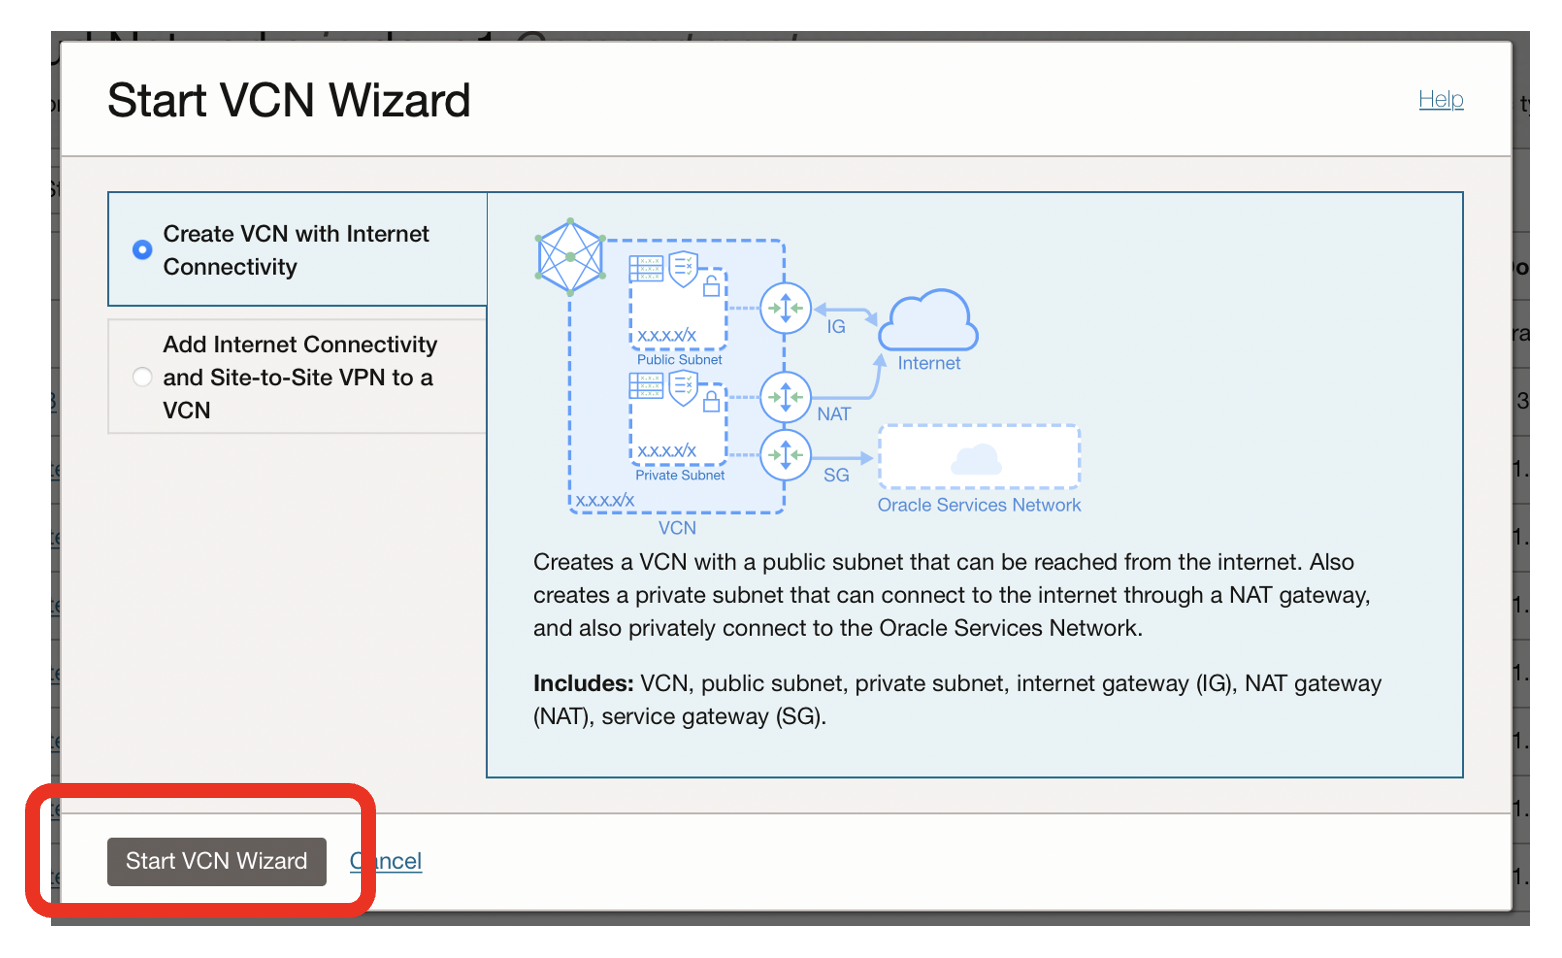Click the Public Subnet route table icon
The width and height of the screenshot is (1562, 958).
[646, 269]
